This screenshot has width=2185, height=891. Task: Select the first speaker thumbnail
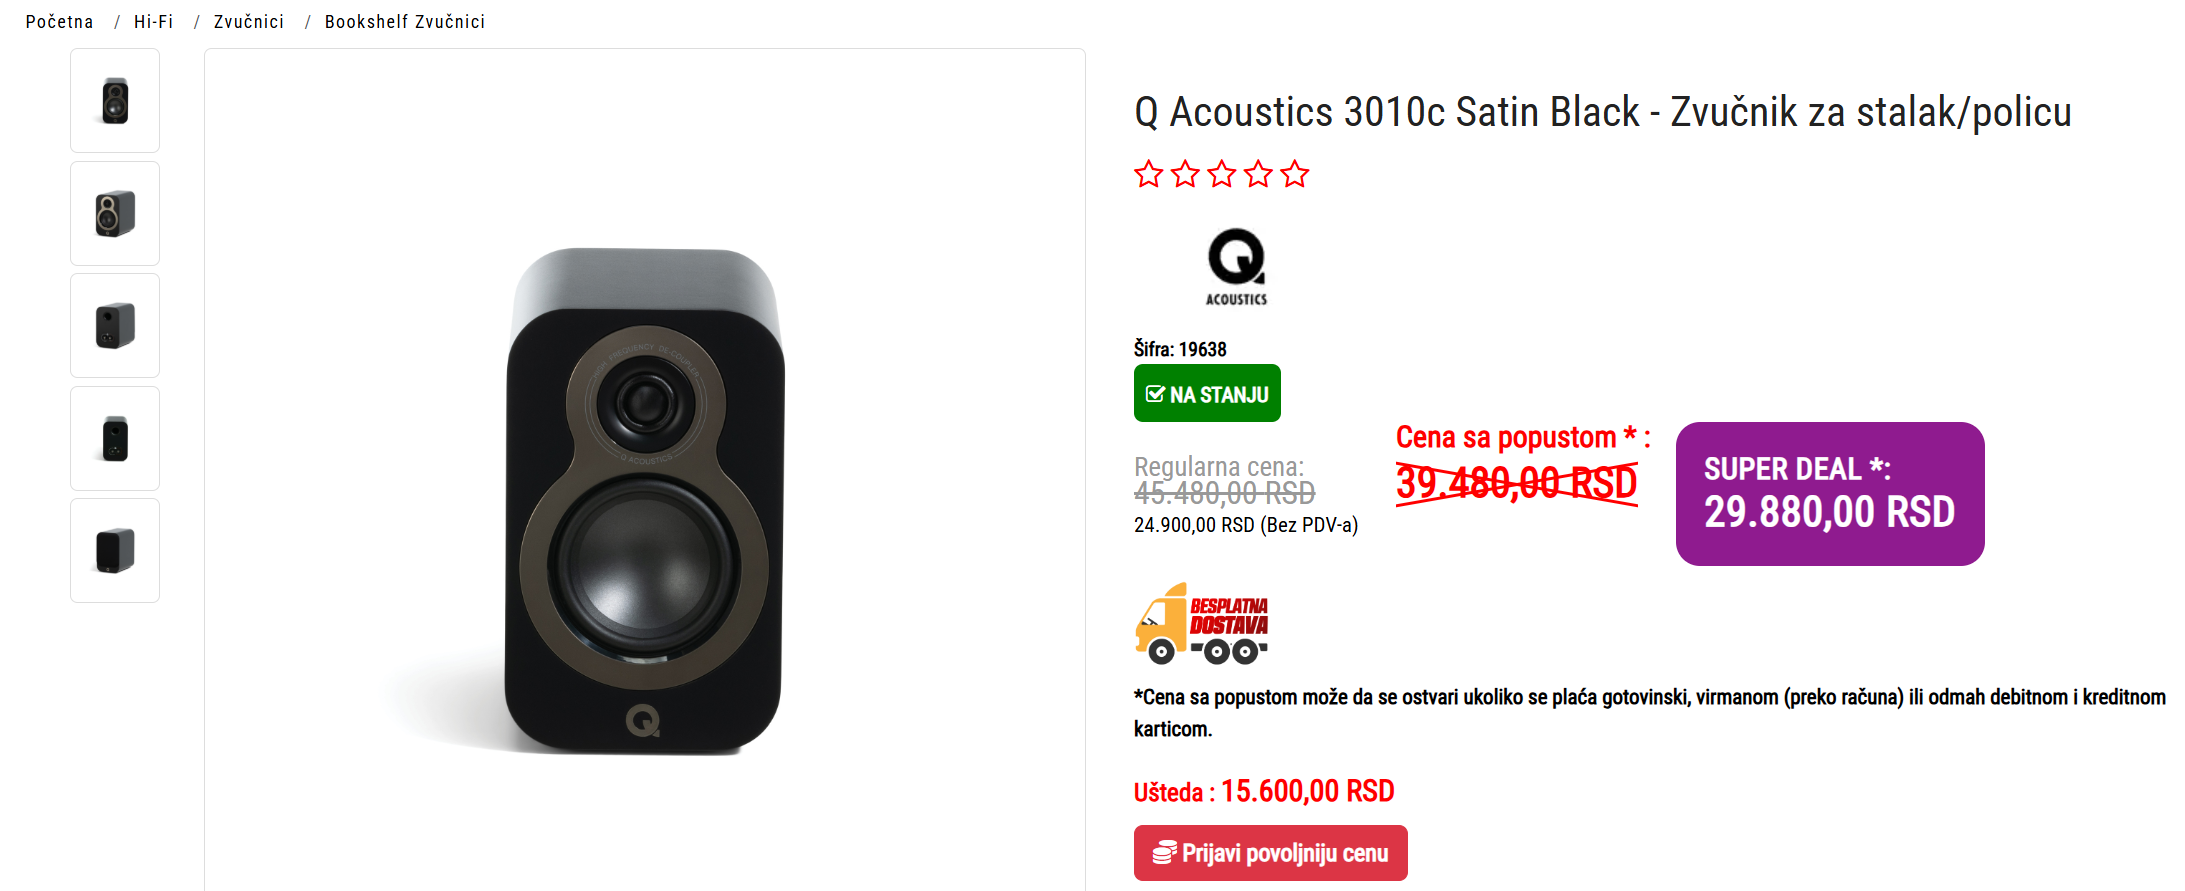pyautogui.click(x=115, y=101)
